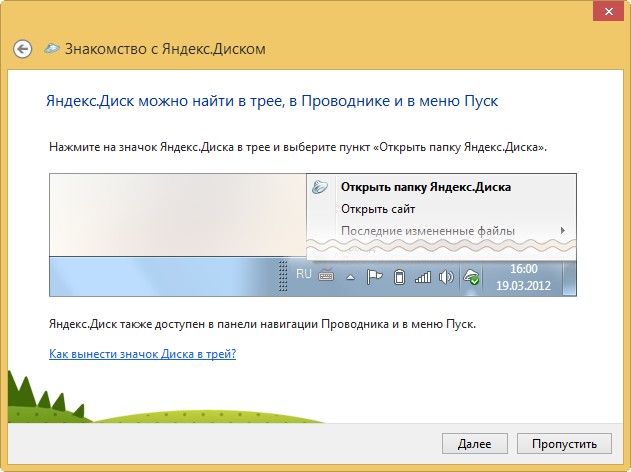
Task: Click the Пропустить button
Action: (564, 444)
